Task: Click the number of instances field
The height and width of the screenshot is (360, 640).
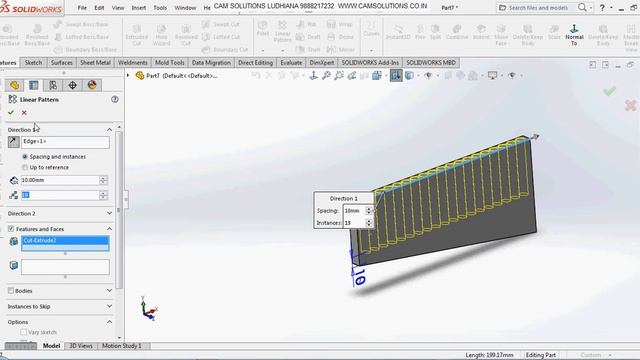Action: pos(60,195)
